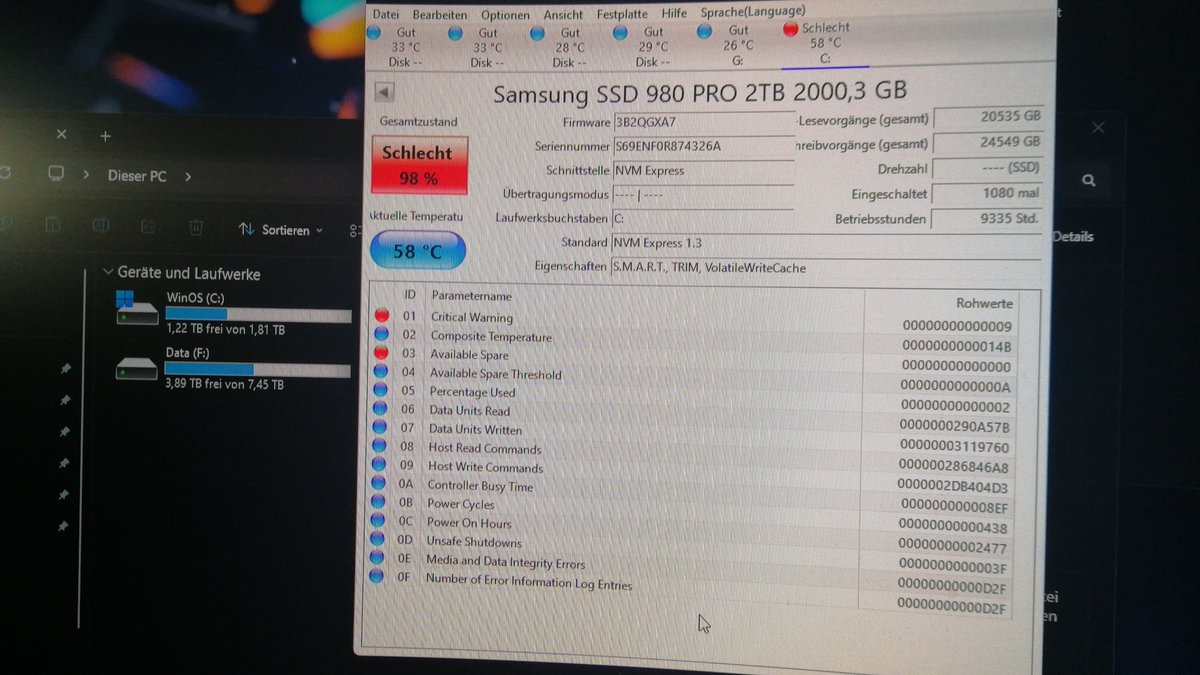Click the Parametername column header
Viewport: 1200px width, 675px height.
click(x=471, y=297)
